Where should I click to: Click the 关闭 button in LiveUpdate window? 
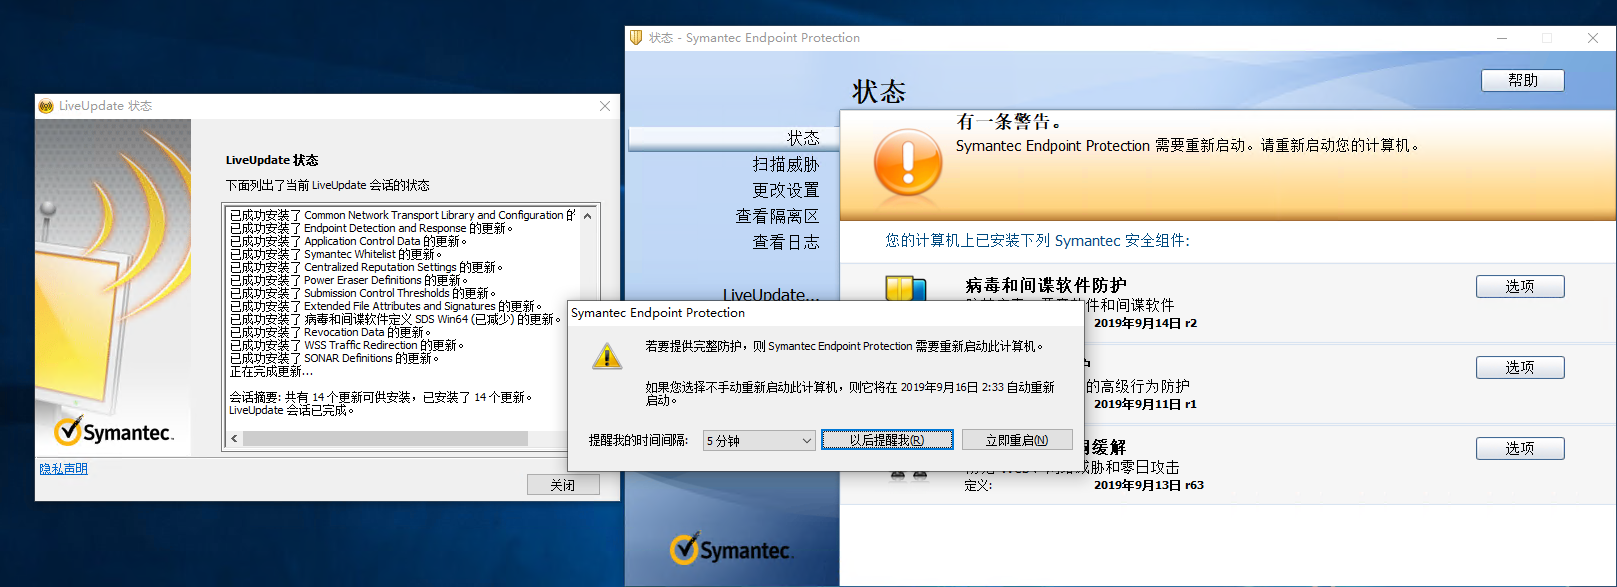[563, 485]
